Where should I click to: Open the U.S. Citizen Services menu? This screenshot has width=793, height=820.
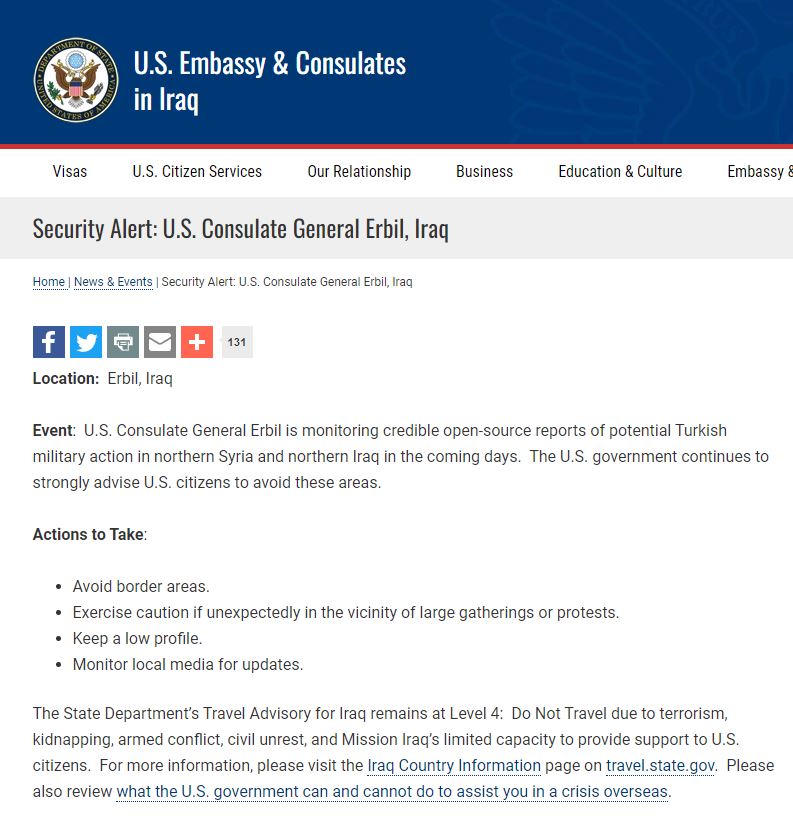(x=197, y=171)
